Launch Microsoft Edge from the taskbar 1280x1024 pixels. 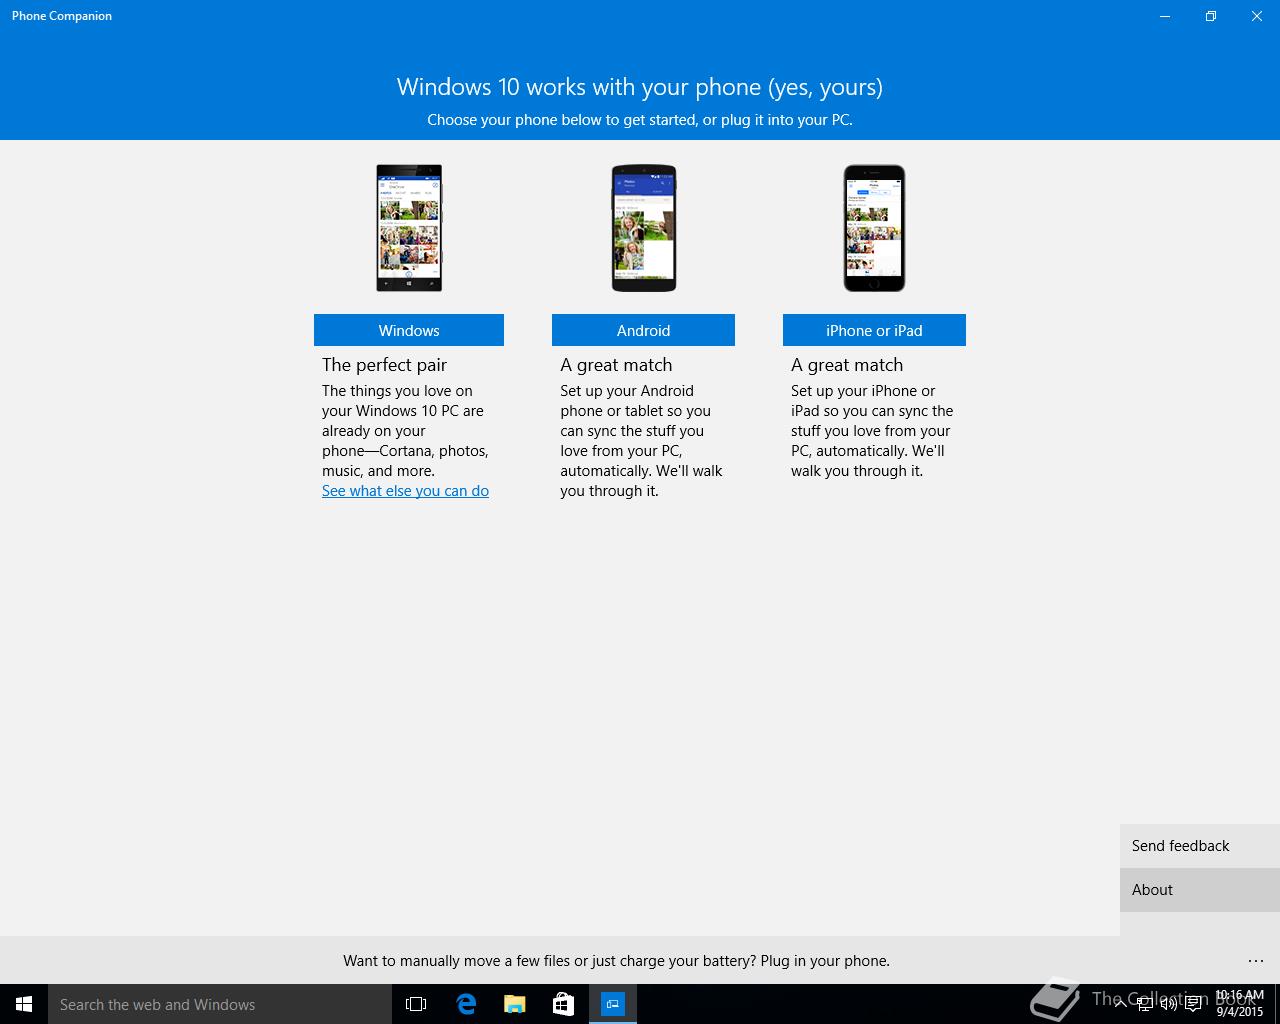point(465,1004)
